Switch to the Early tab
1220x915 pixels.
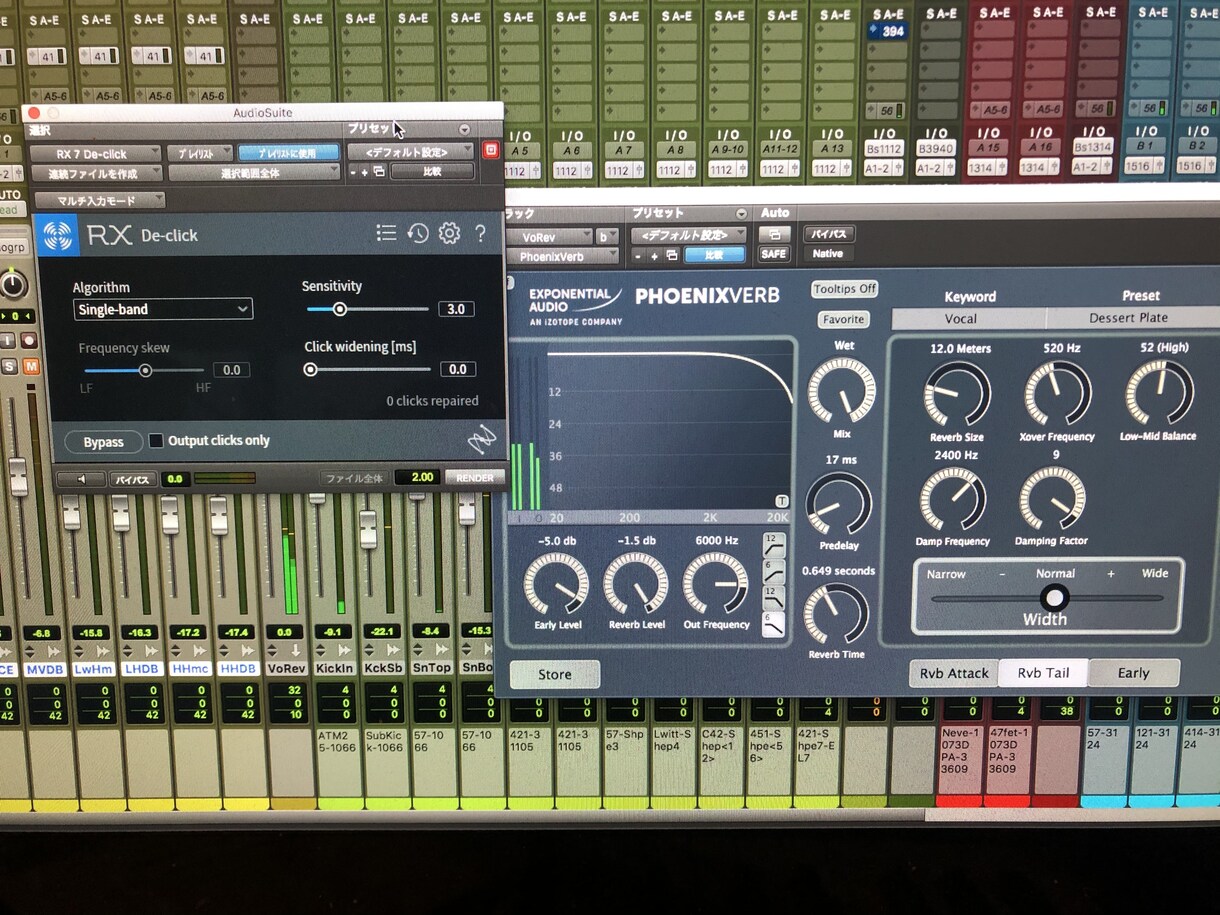(1133, 673)
